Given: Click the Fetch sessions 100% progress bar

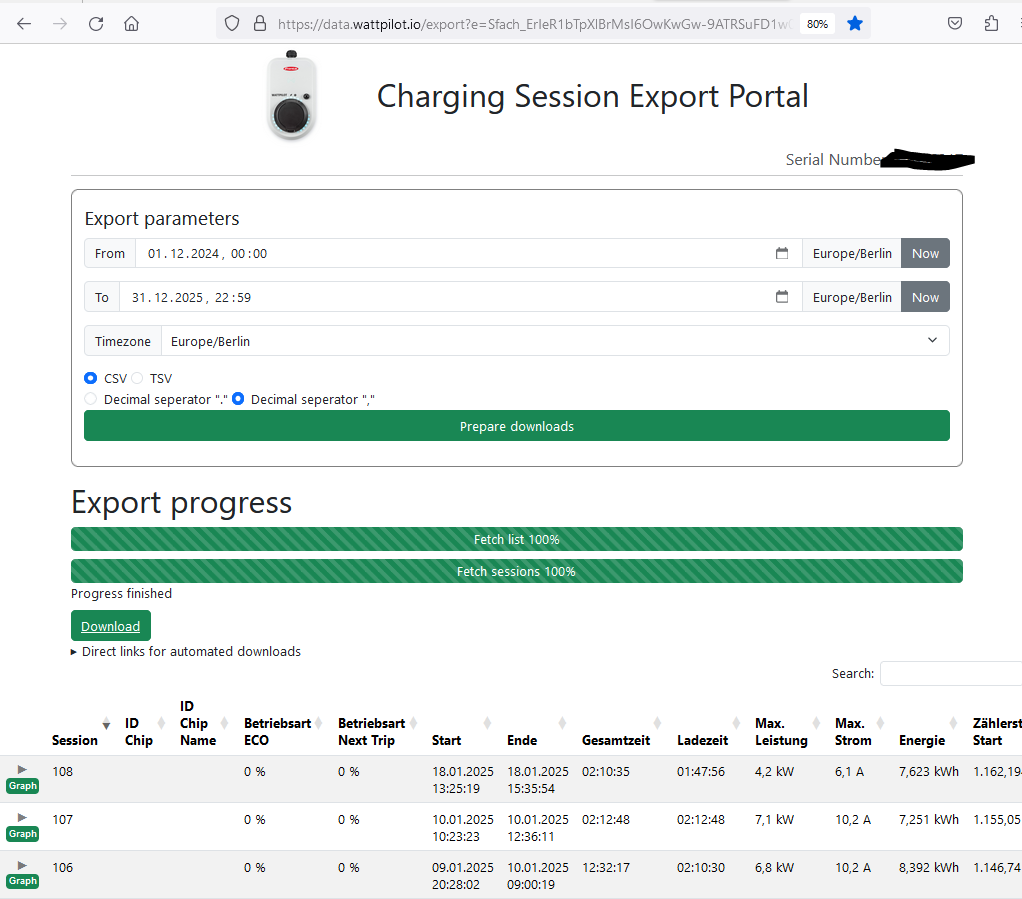Looking at the screenshot, I should [516, 572].
